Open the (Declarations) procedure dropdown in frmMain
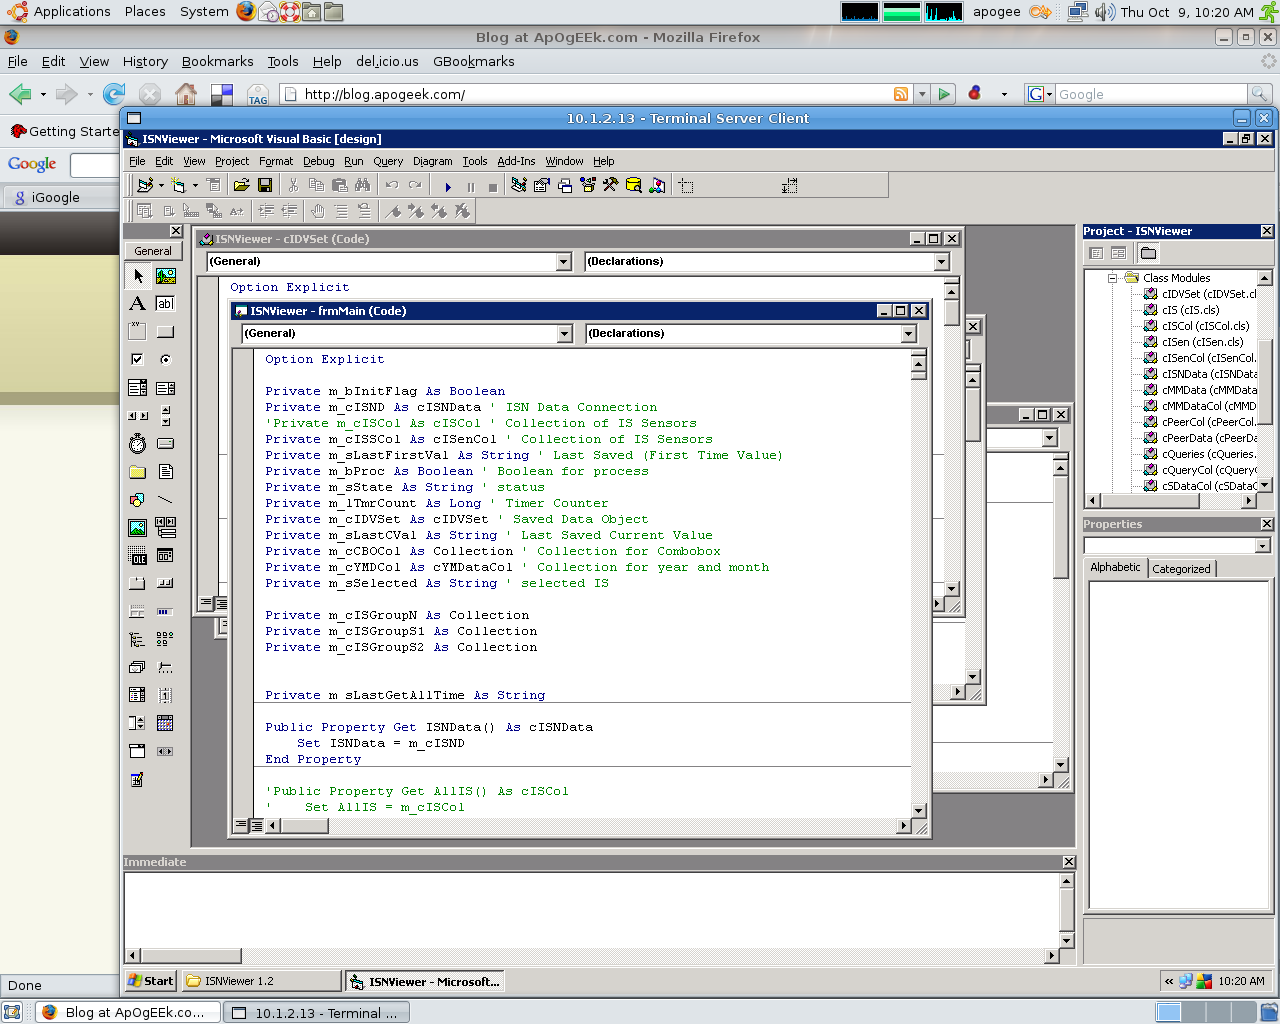Screen dimensions: 1280x1024 (908, 334)
